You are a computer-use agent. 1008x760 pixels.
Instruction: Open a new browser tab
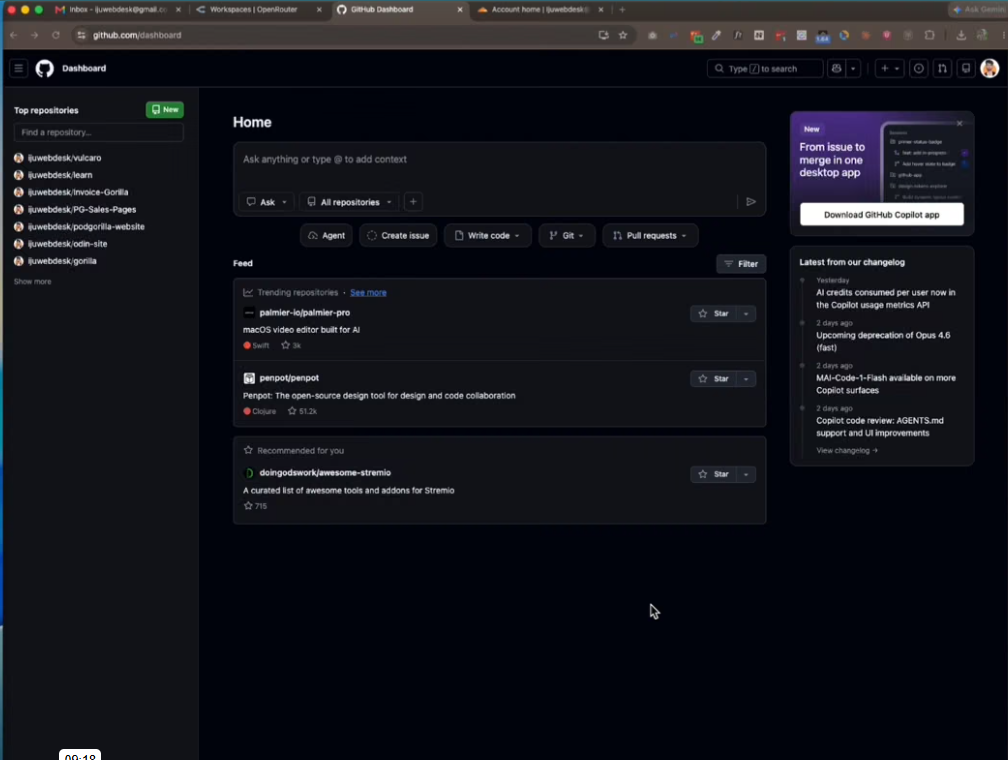click(622, 10)
